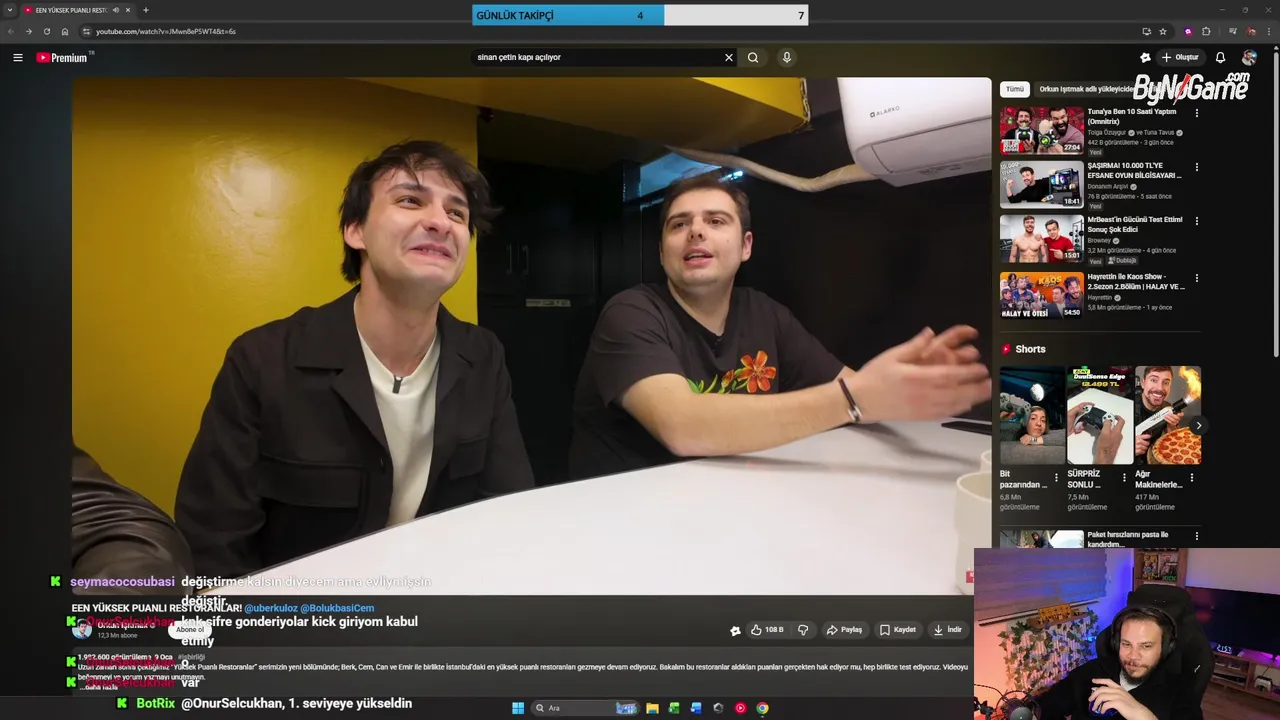The image size is (1280, 720).
Task: Click the İndir download button
Action: [x=947, y=630]
